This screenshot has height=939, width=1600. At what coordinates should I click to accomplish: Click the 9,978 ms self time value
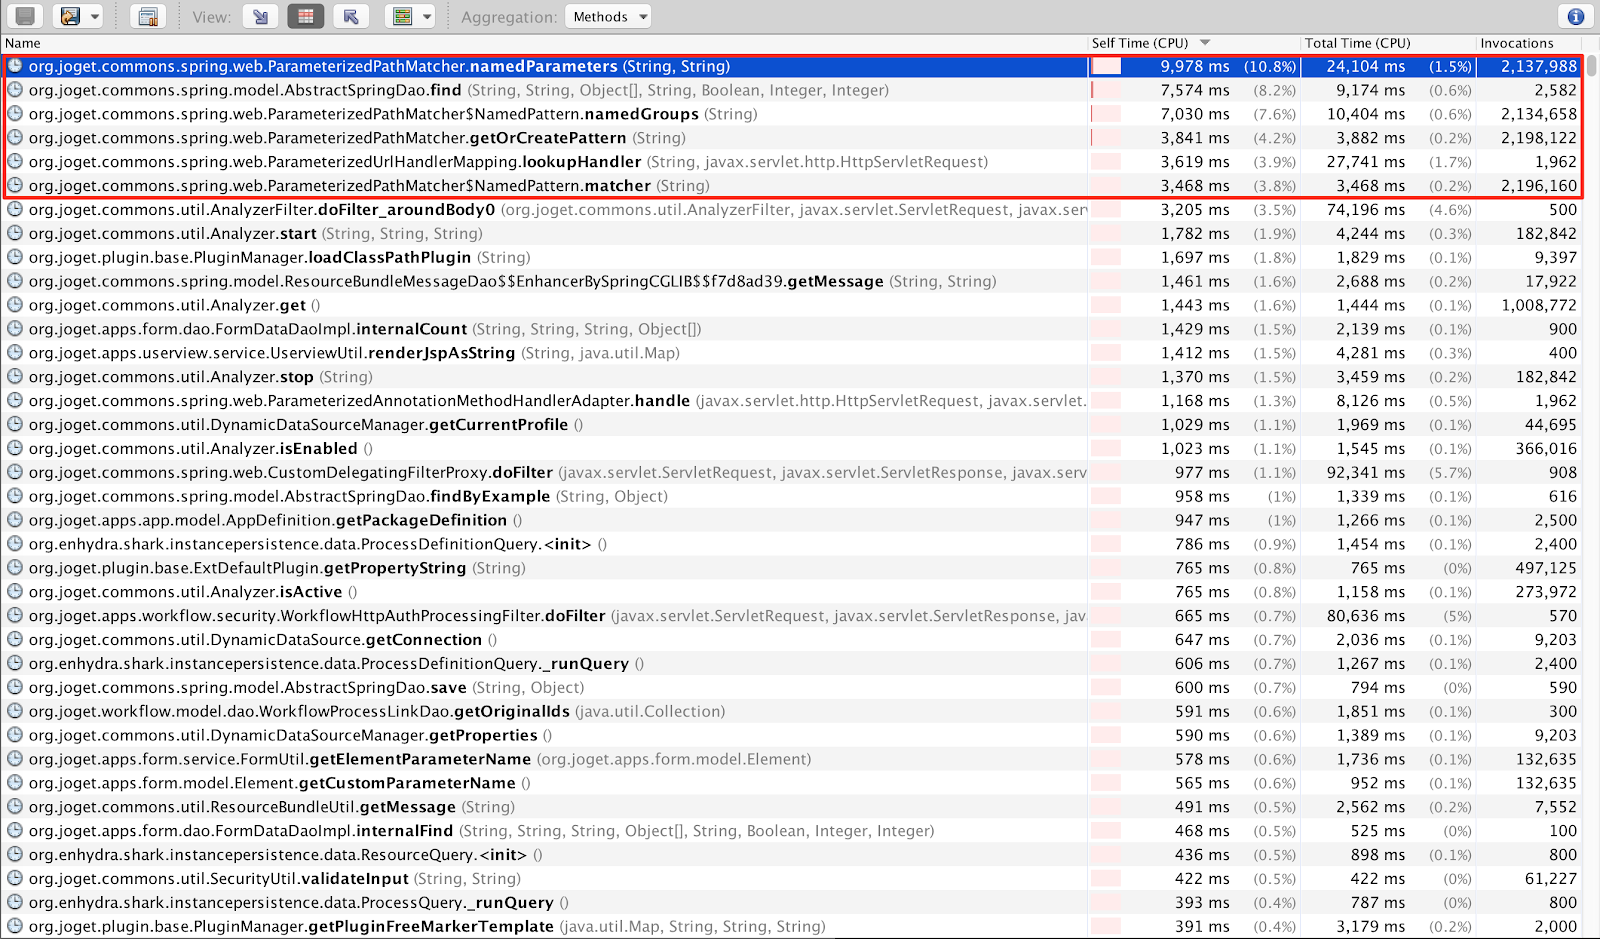[1195, 66]
